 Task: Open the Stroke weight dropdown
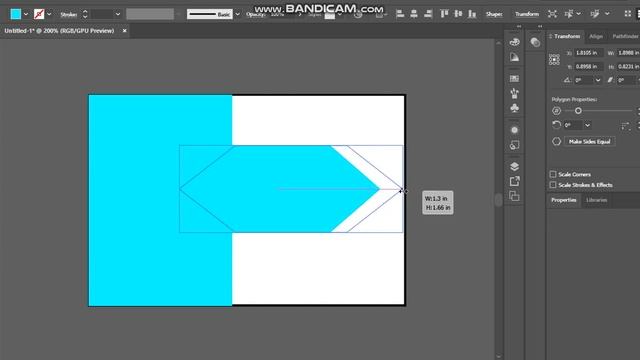click(x=118, y=14)
